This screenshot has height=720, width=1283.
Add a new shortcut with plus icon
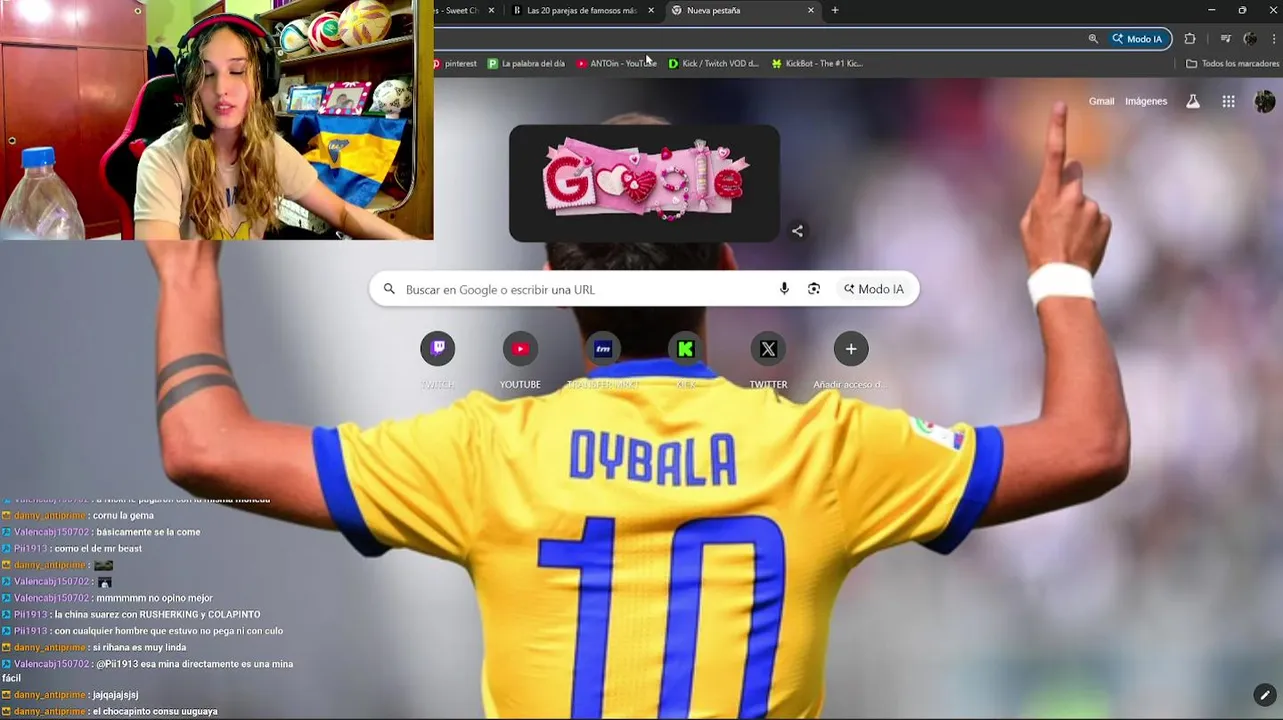(x=851, y=349)
